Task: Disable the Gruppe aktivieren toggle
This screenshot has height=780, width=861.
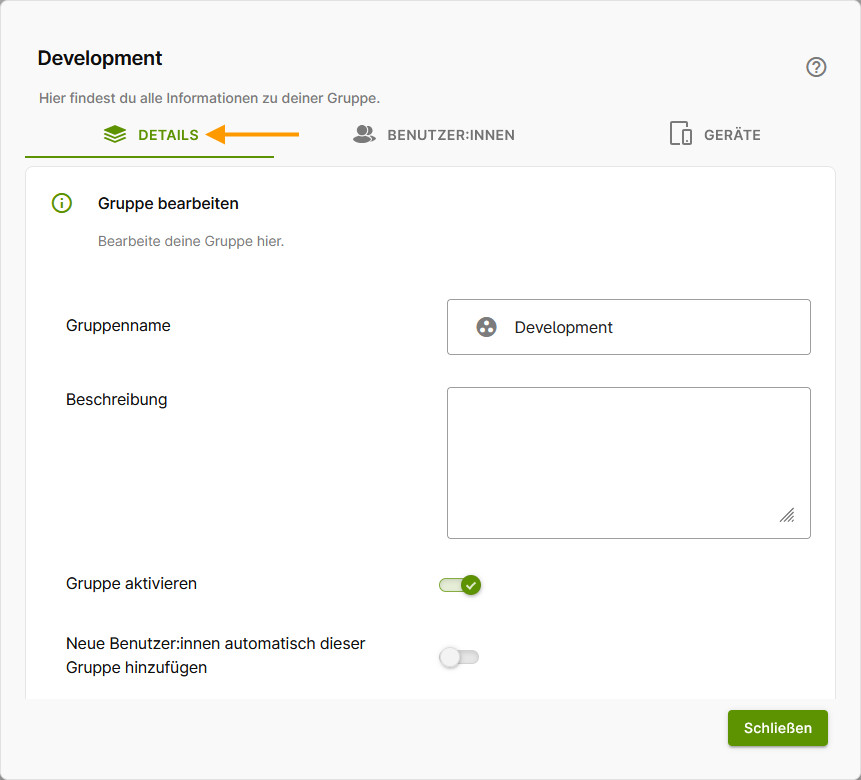Action: click(x=459, y=585)
